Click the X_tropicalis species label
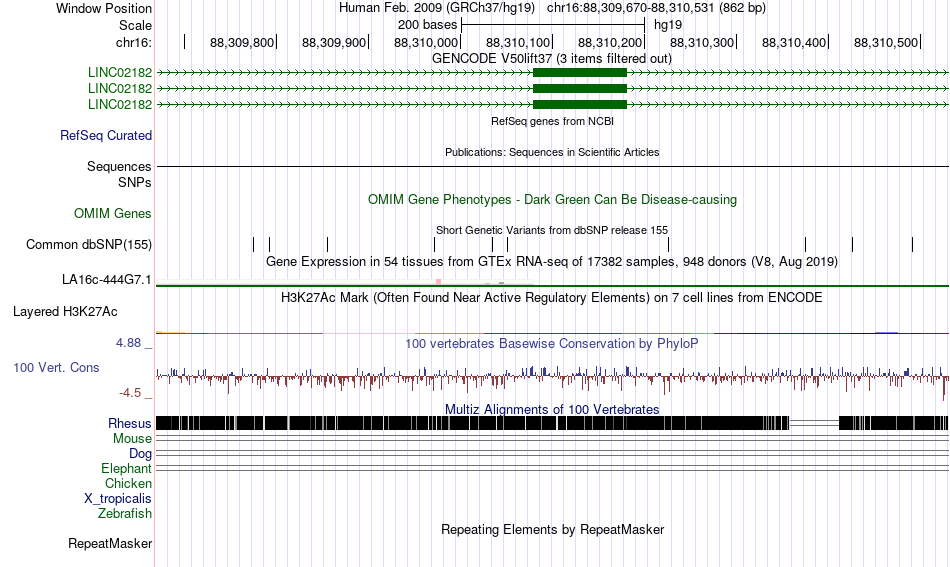 pos(118,499)
